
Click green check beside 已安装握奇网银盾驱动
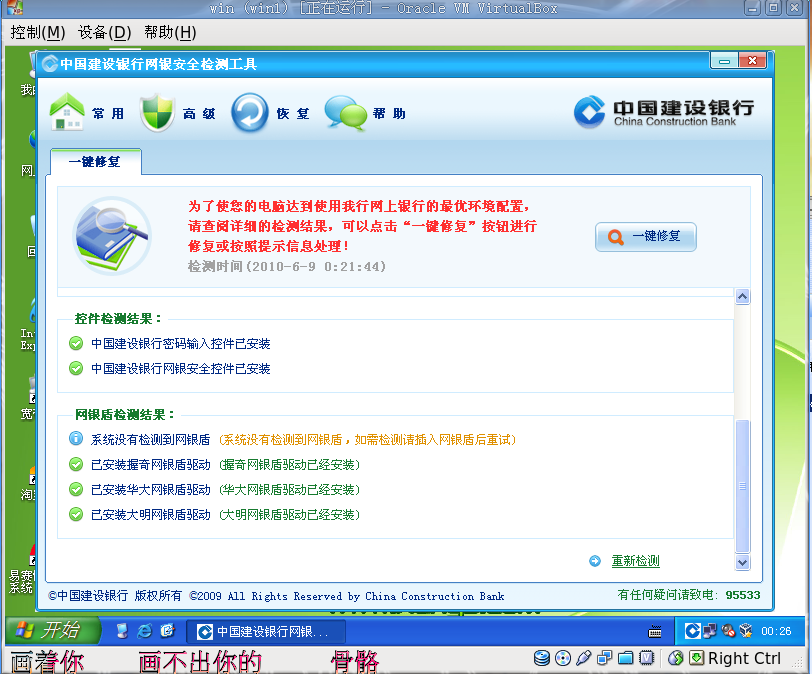[x=76, y=464]
